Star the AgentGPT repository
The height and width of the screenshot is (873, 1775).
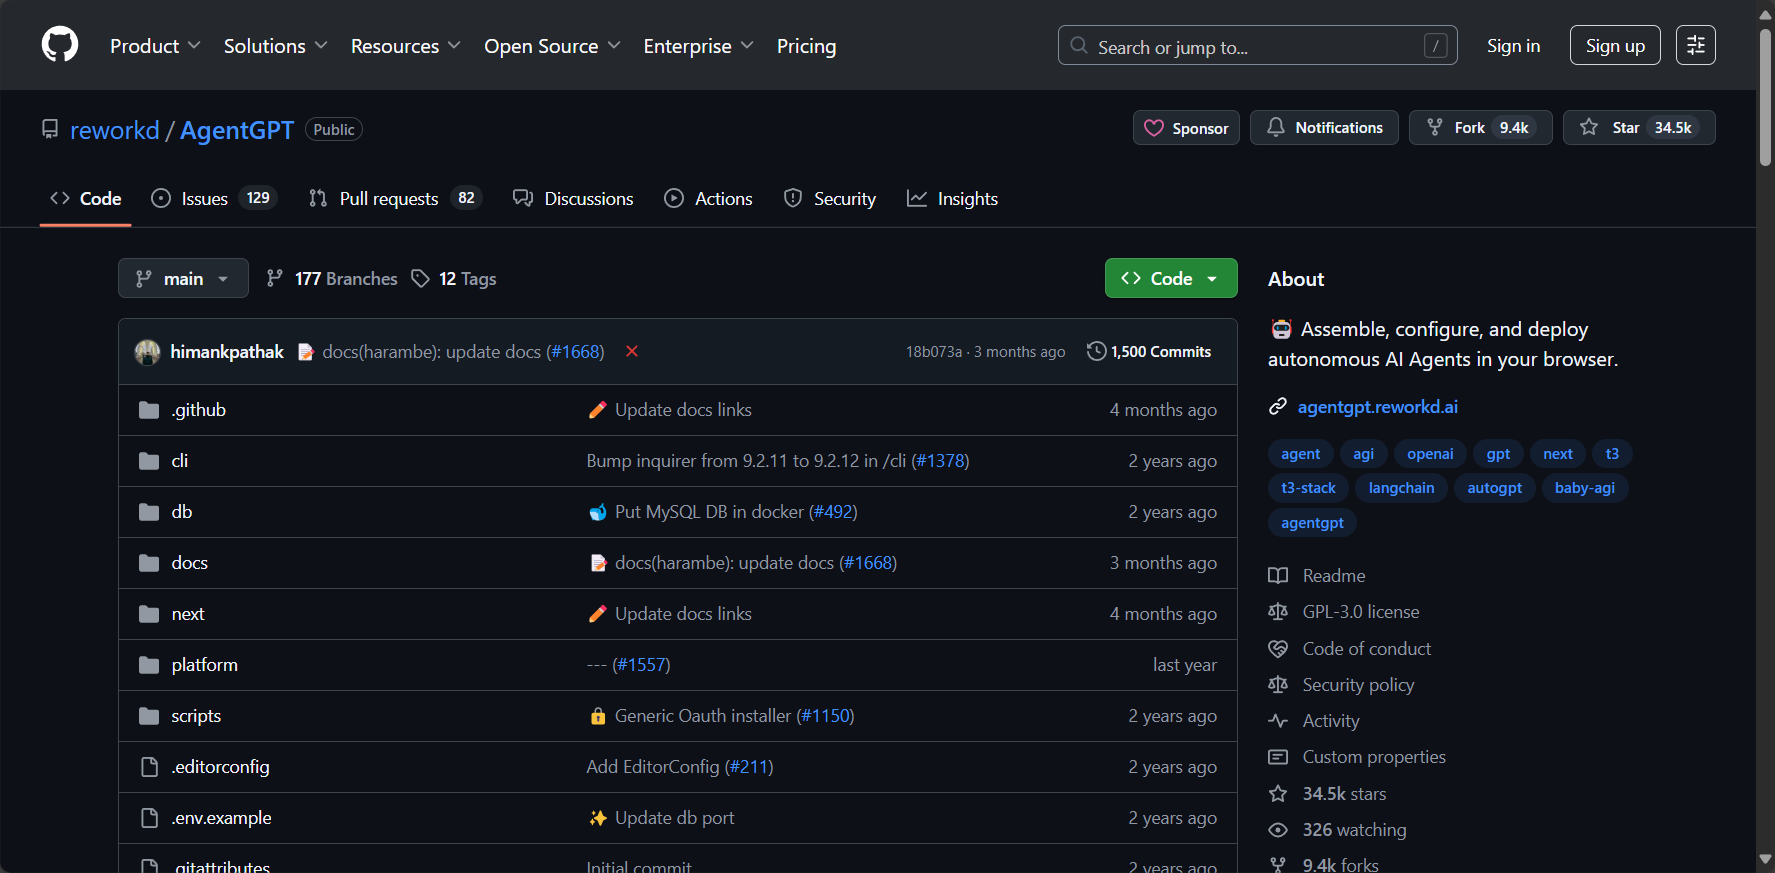[1638, 128]
